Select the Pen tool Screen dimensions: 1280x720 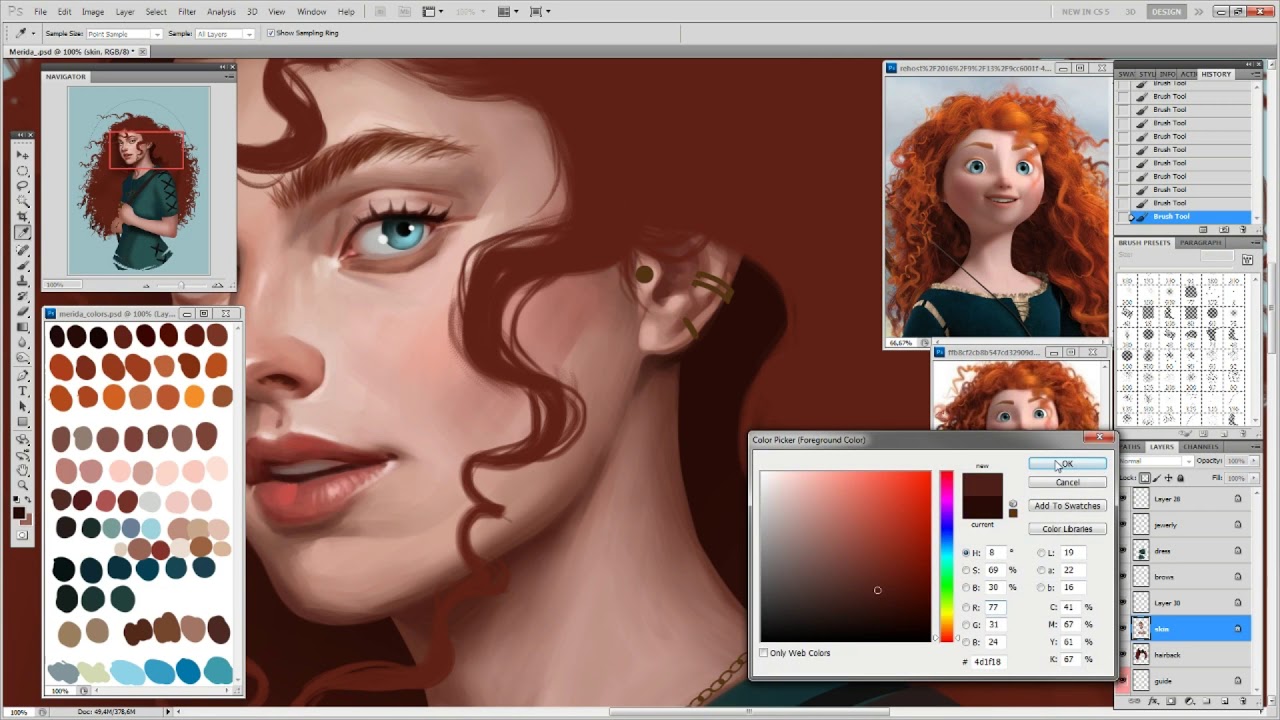pyautogui.click(x=22, y=375)
